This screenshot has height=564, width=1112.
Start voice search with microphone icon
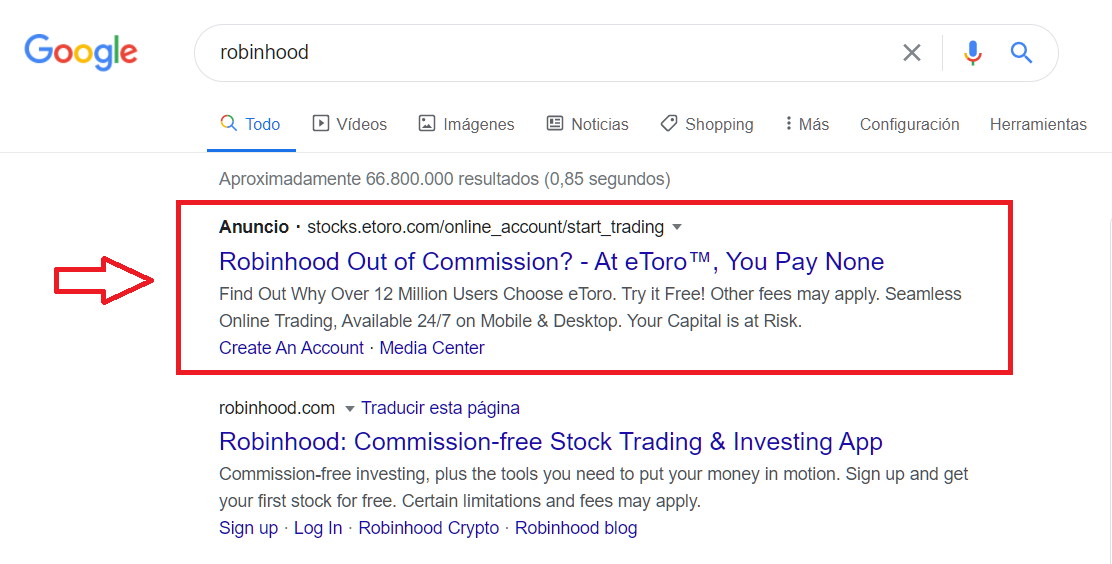(972, 53)
